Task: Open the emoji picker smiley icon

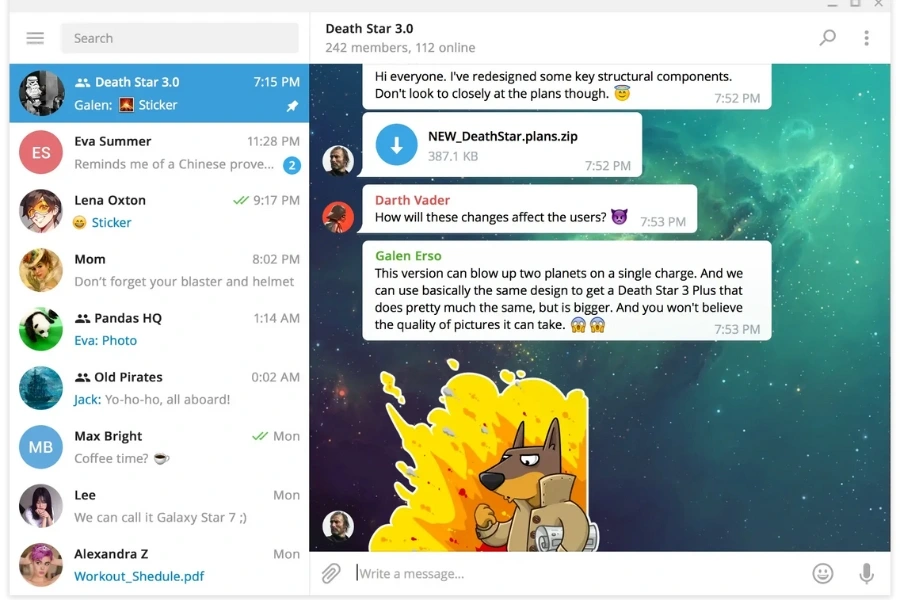Action: 823,573
